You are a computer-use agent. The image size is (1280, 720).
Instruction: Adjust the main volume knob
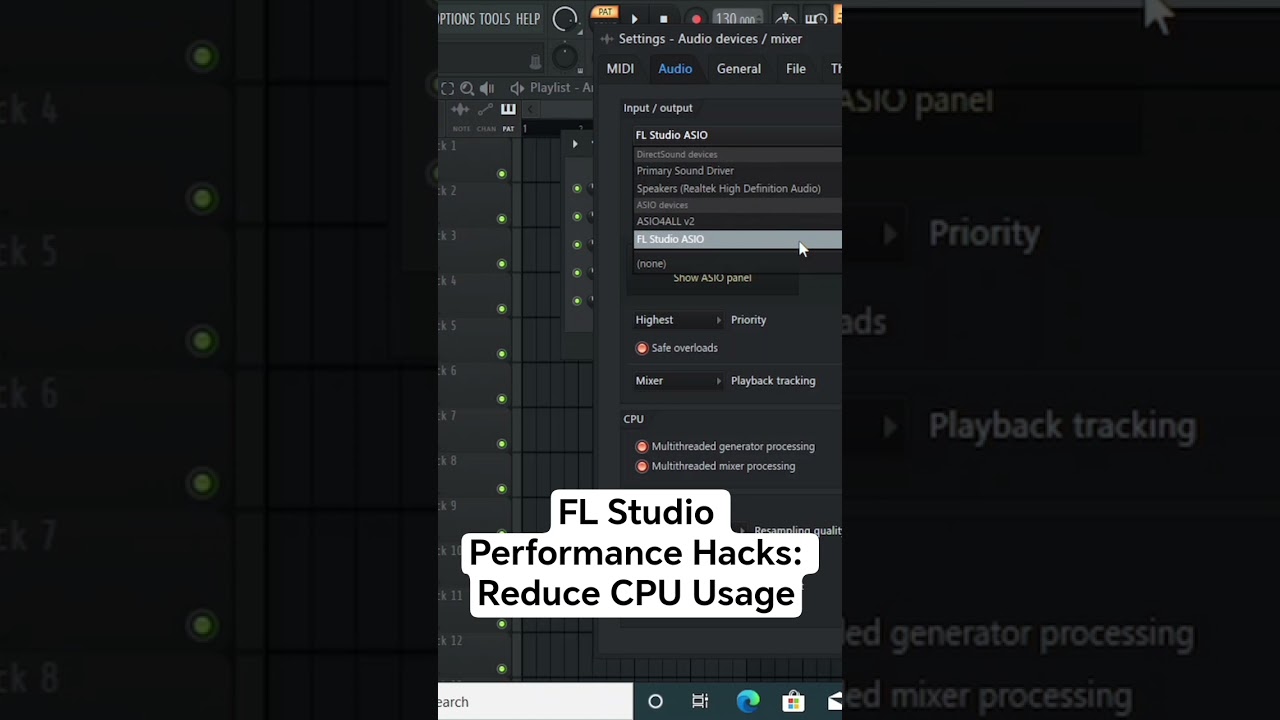tap(565, 19)
